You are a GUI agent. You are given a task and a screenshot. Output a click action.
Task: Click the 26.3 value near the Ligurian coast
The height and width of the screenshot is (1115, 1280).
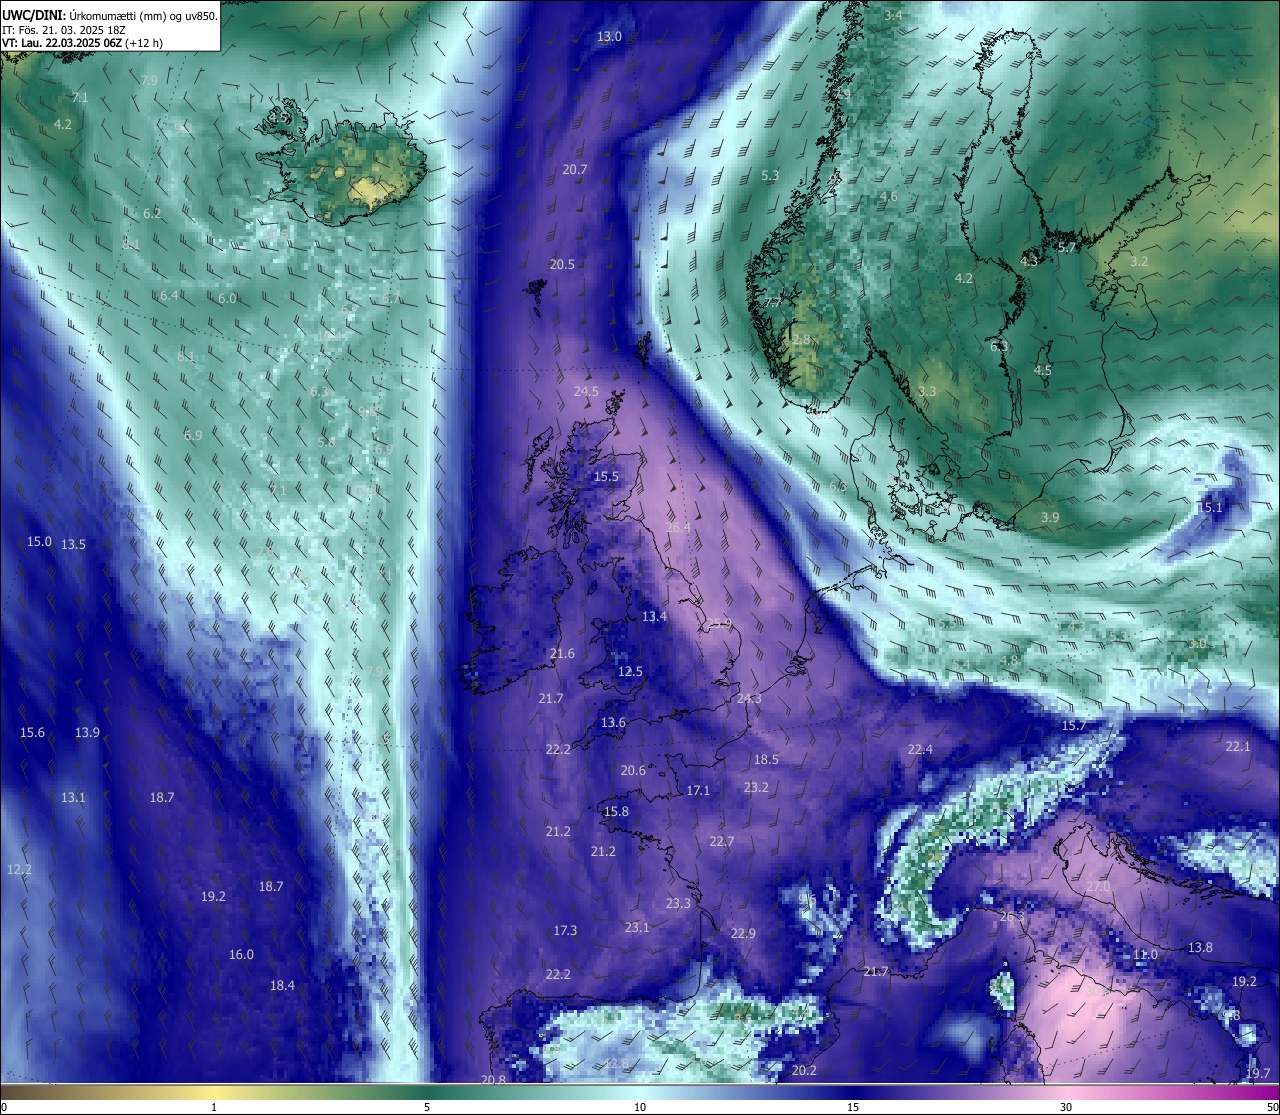click(x=1012, y=916)
